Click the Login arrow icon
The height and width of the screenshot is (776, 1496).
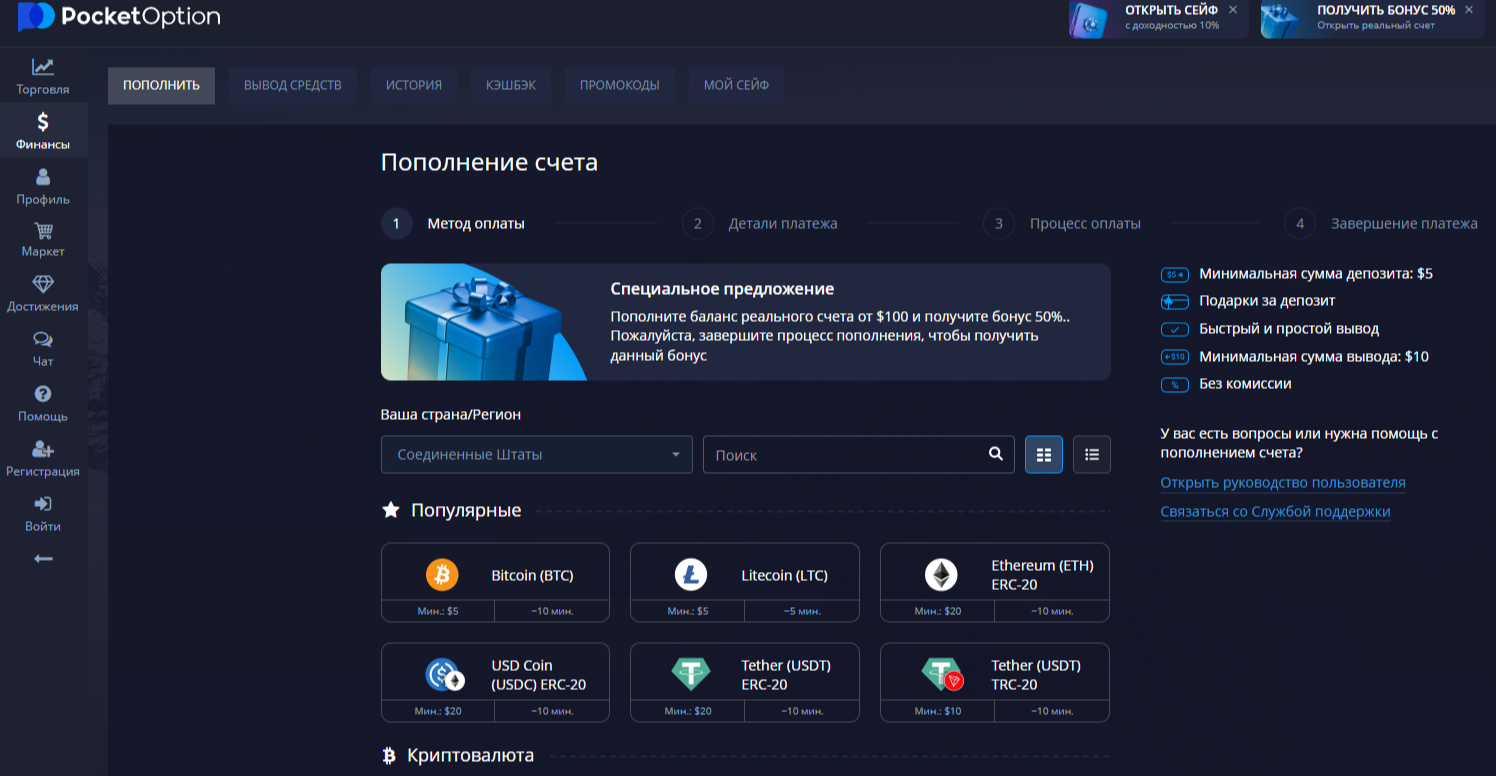tap(42, 504)
